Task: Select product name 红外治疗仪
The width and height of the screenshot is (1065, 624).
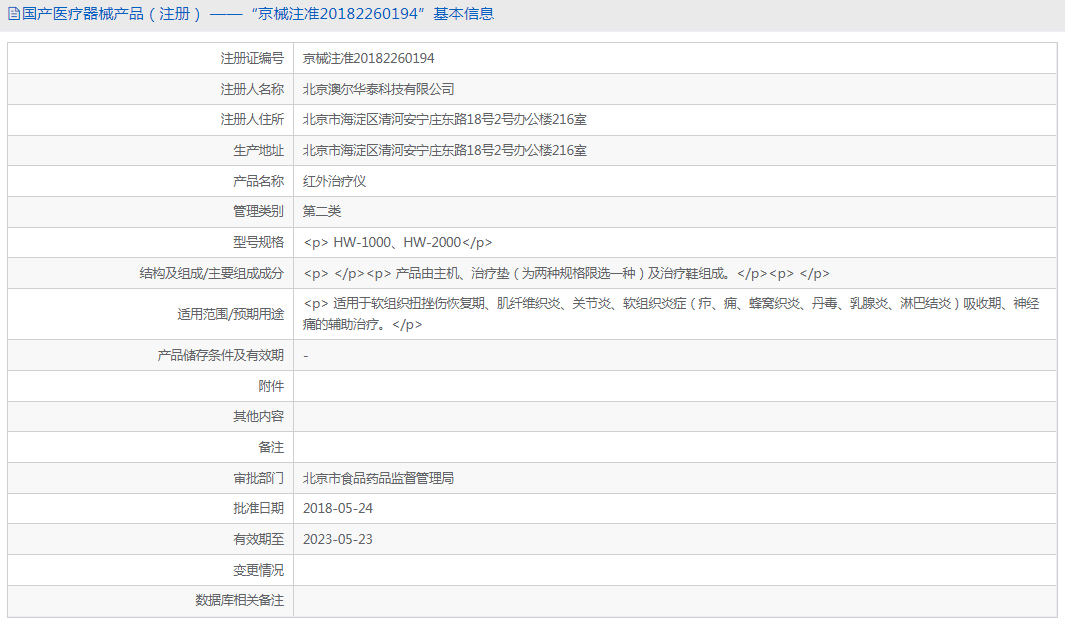Action: 334,181
